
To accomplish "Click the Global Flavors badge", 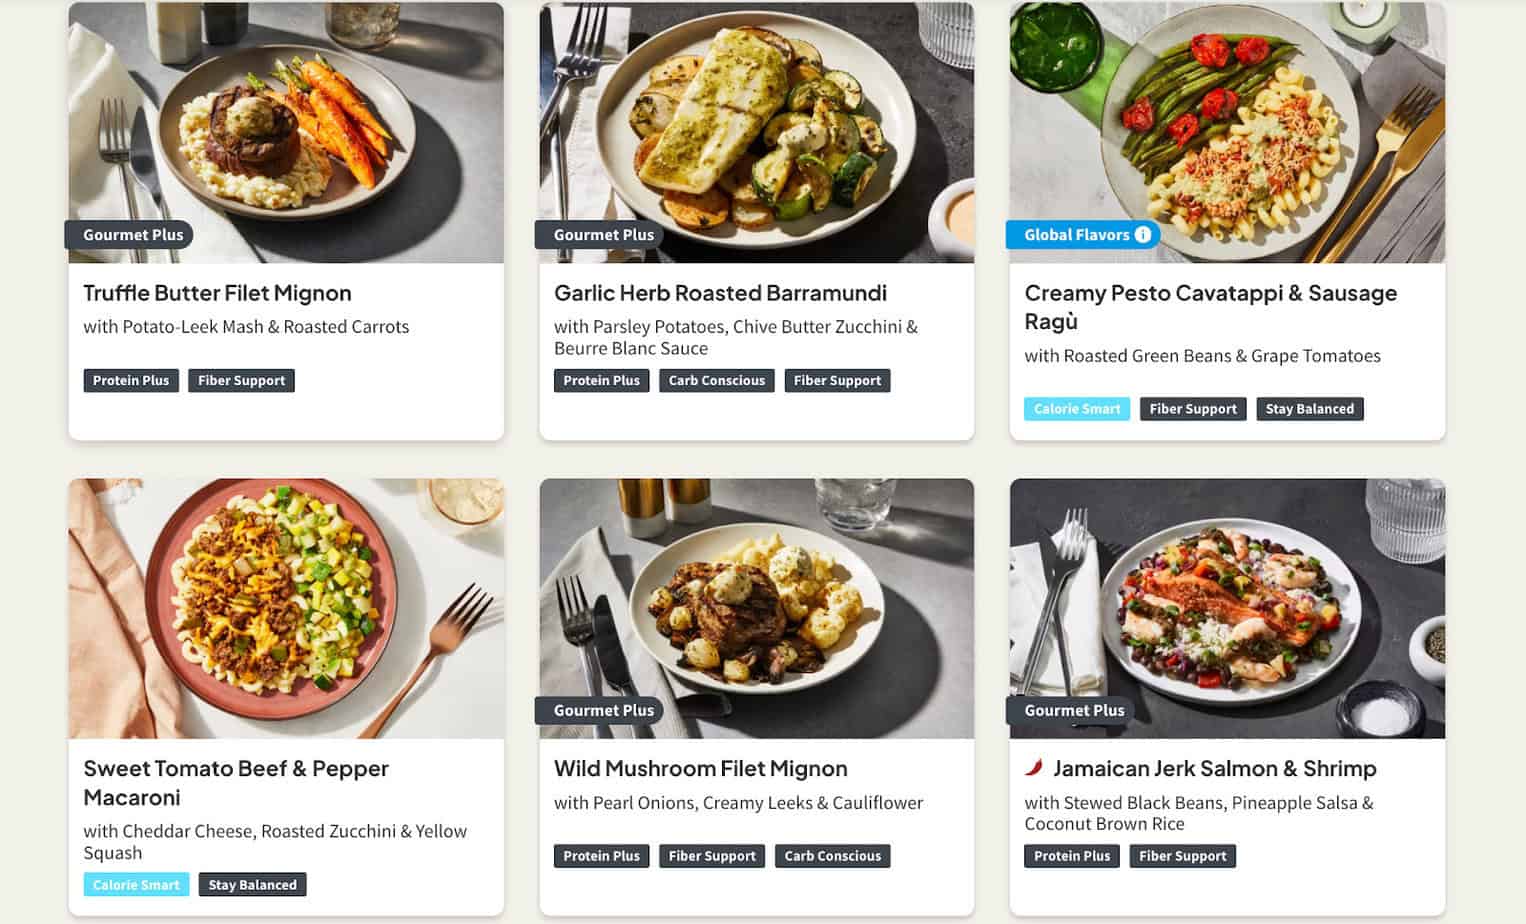I will [1084, 235].
